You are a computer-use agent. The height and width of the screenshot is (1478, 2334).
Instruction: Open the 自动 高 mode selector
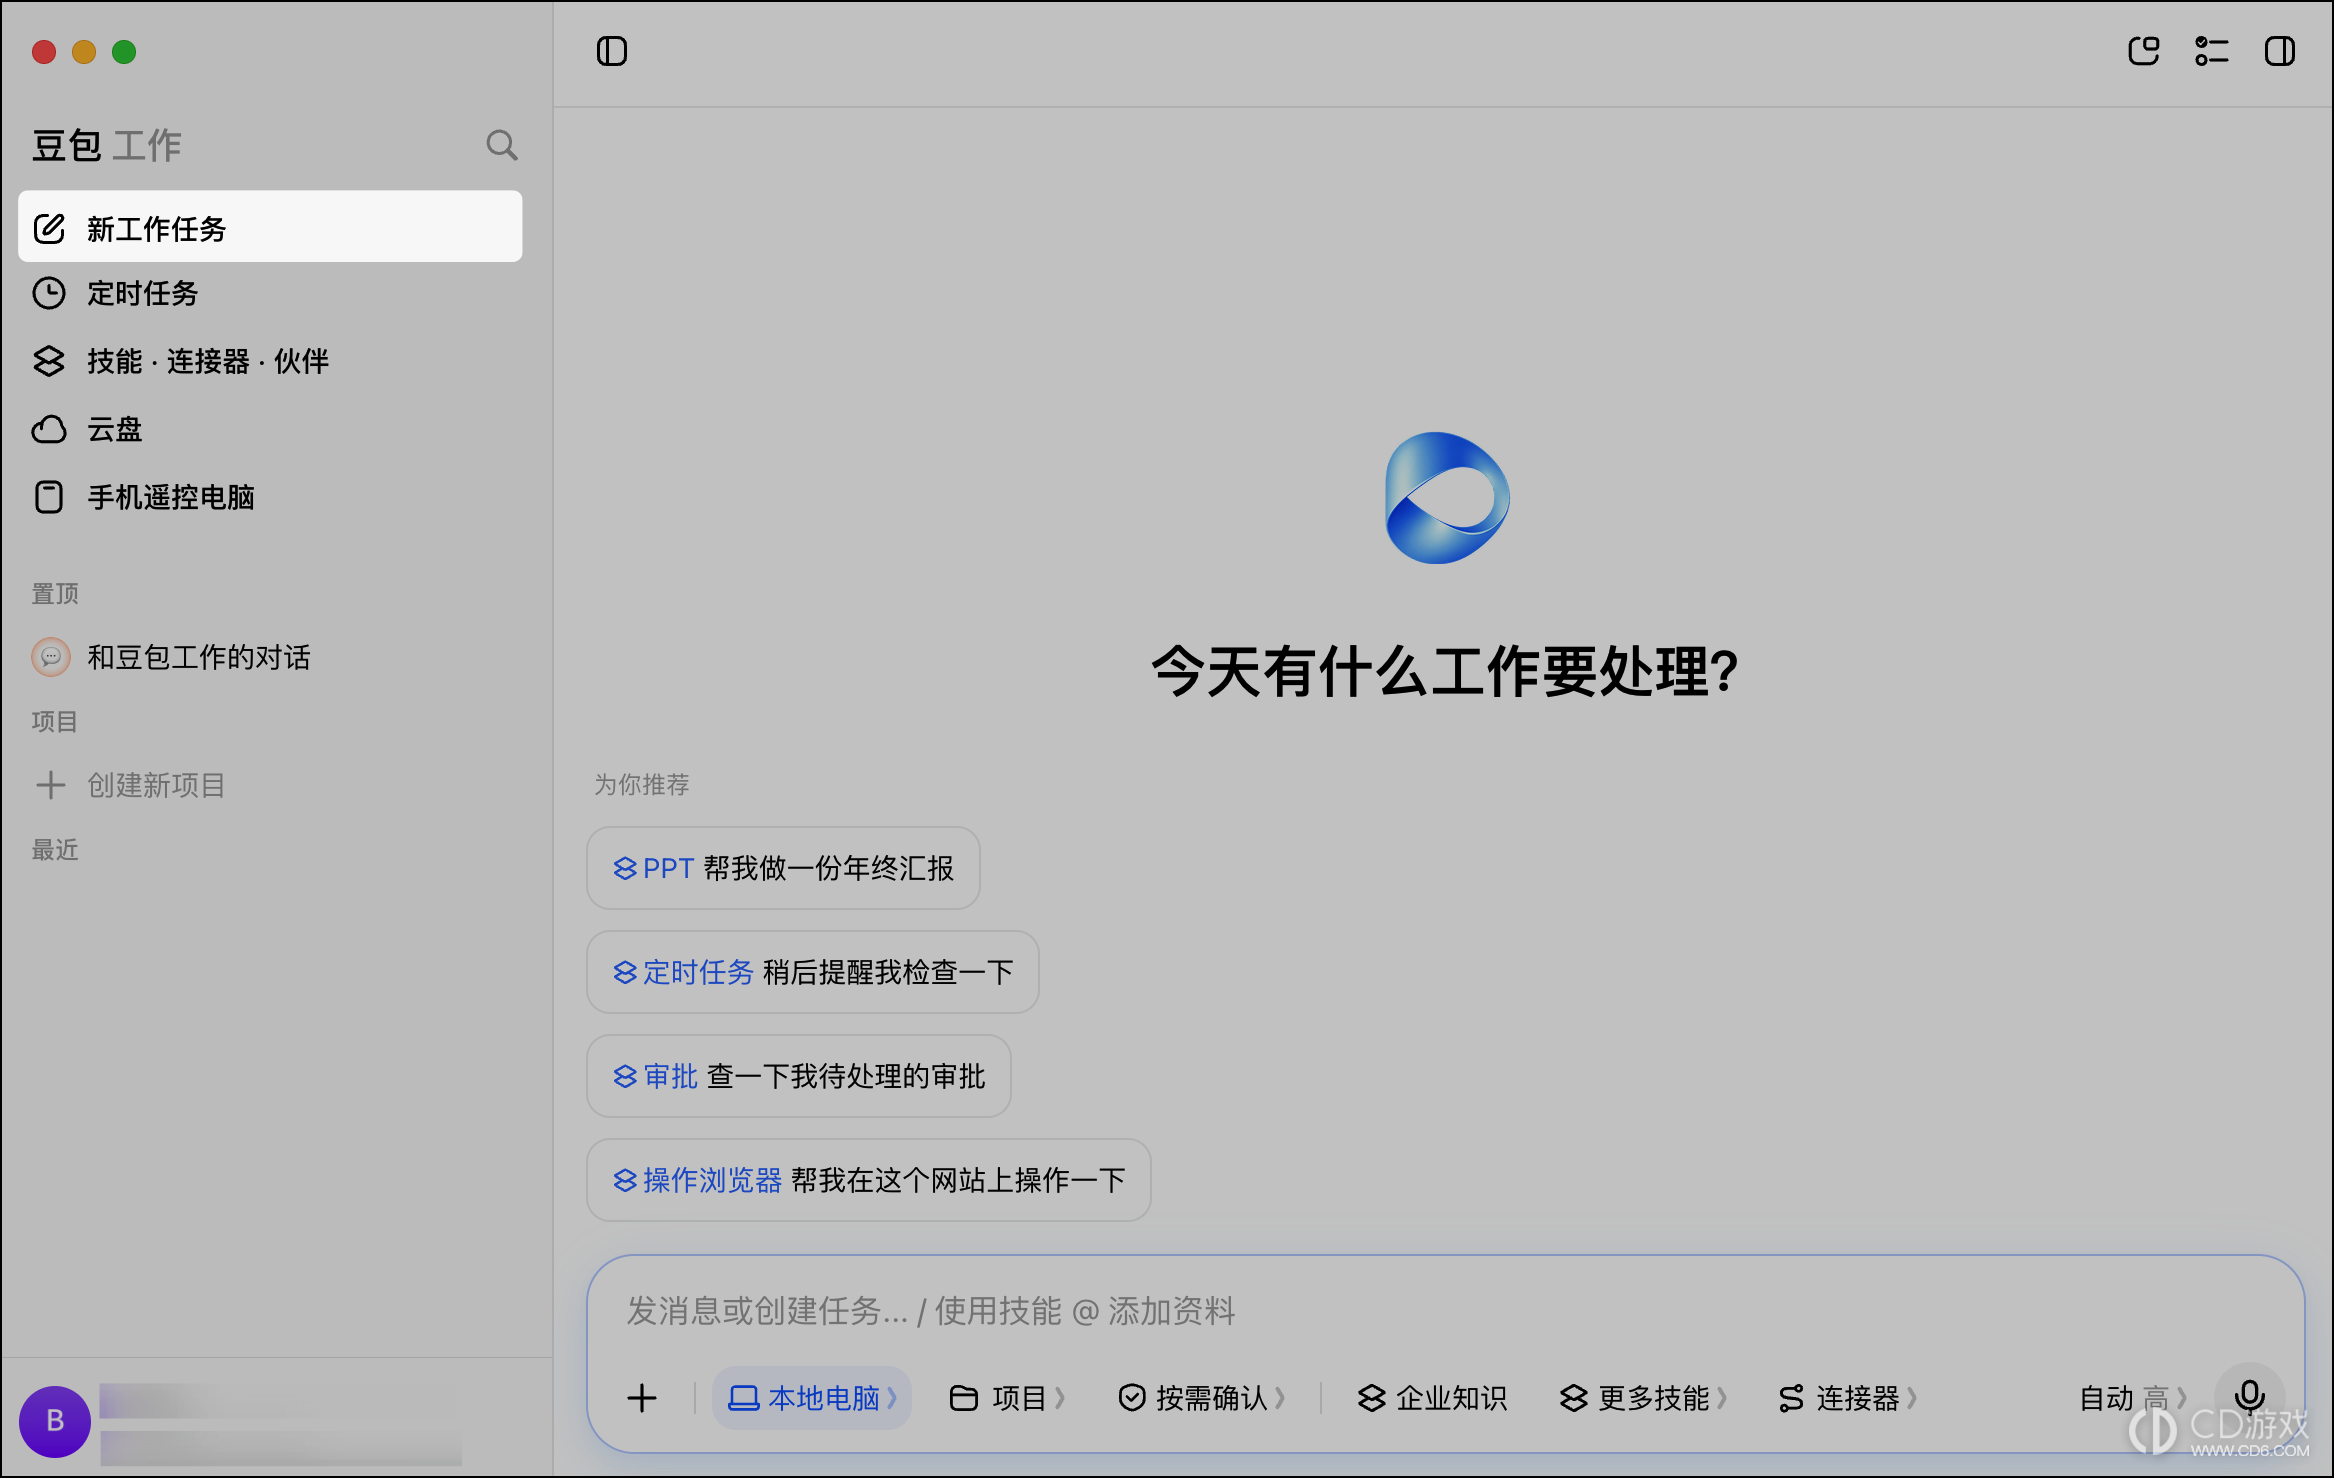tap(2133, 1398)
